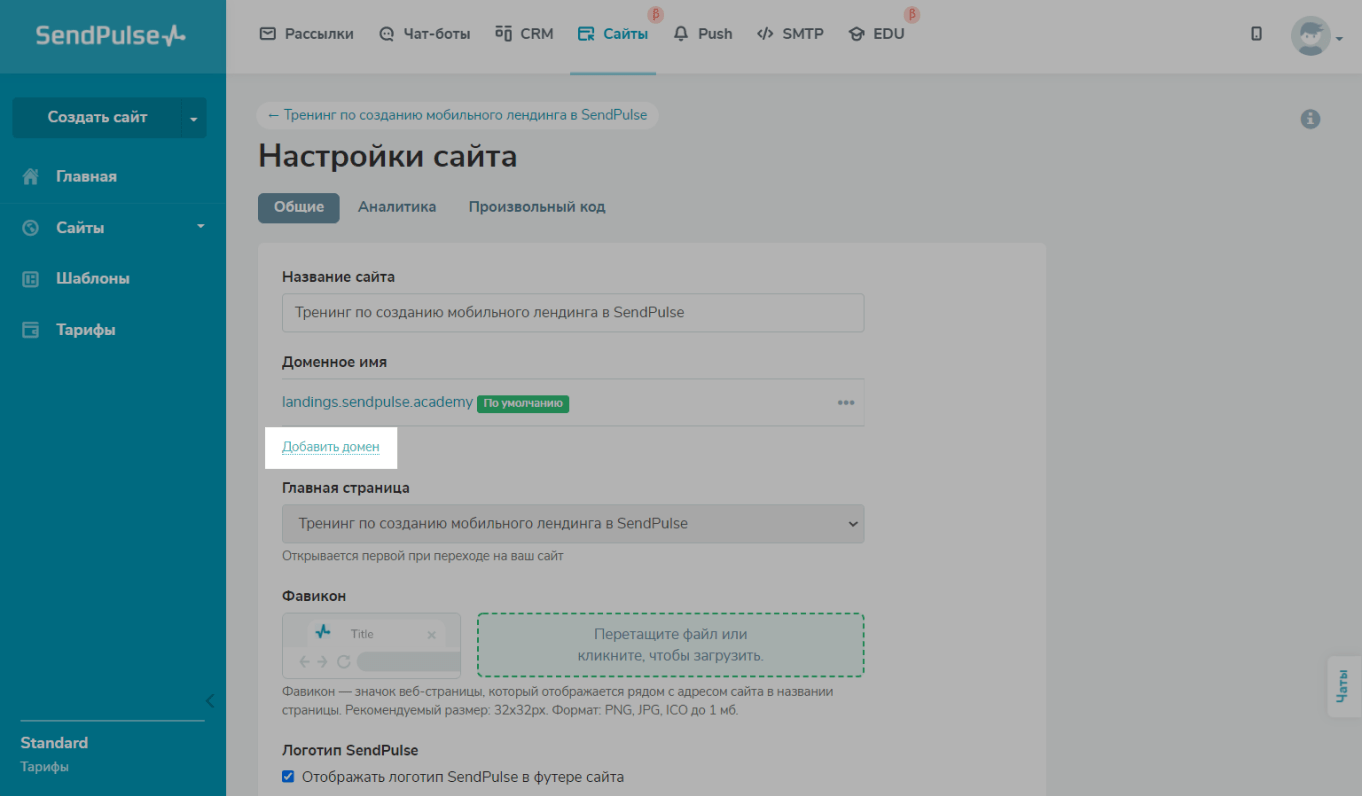Click the favicon upload drop zone
Image resolution: width=1362 pixels, height=796 pixels.
[x=670, y=645]
